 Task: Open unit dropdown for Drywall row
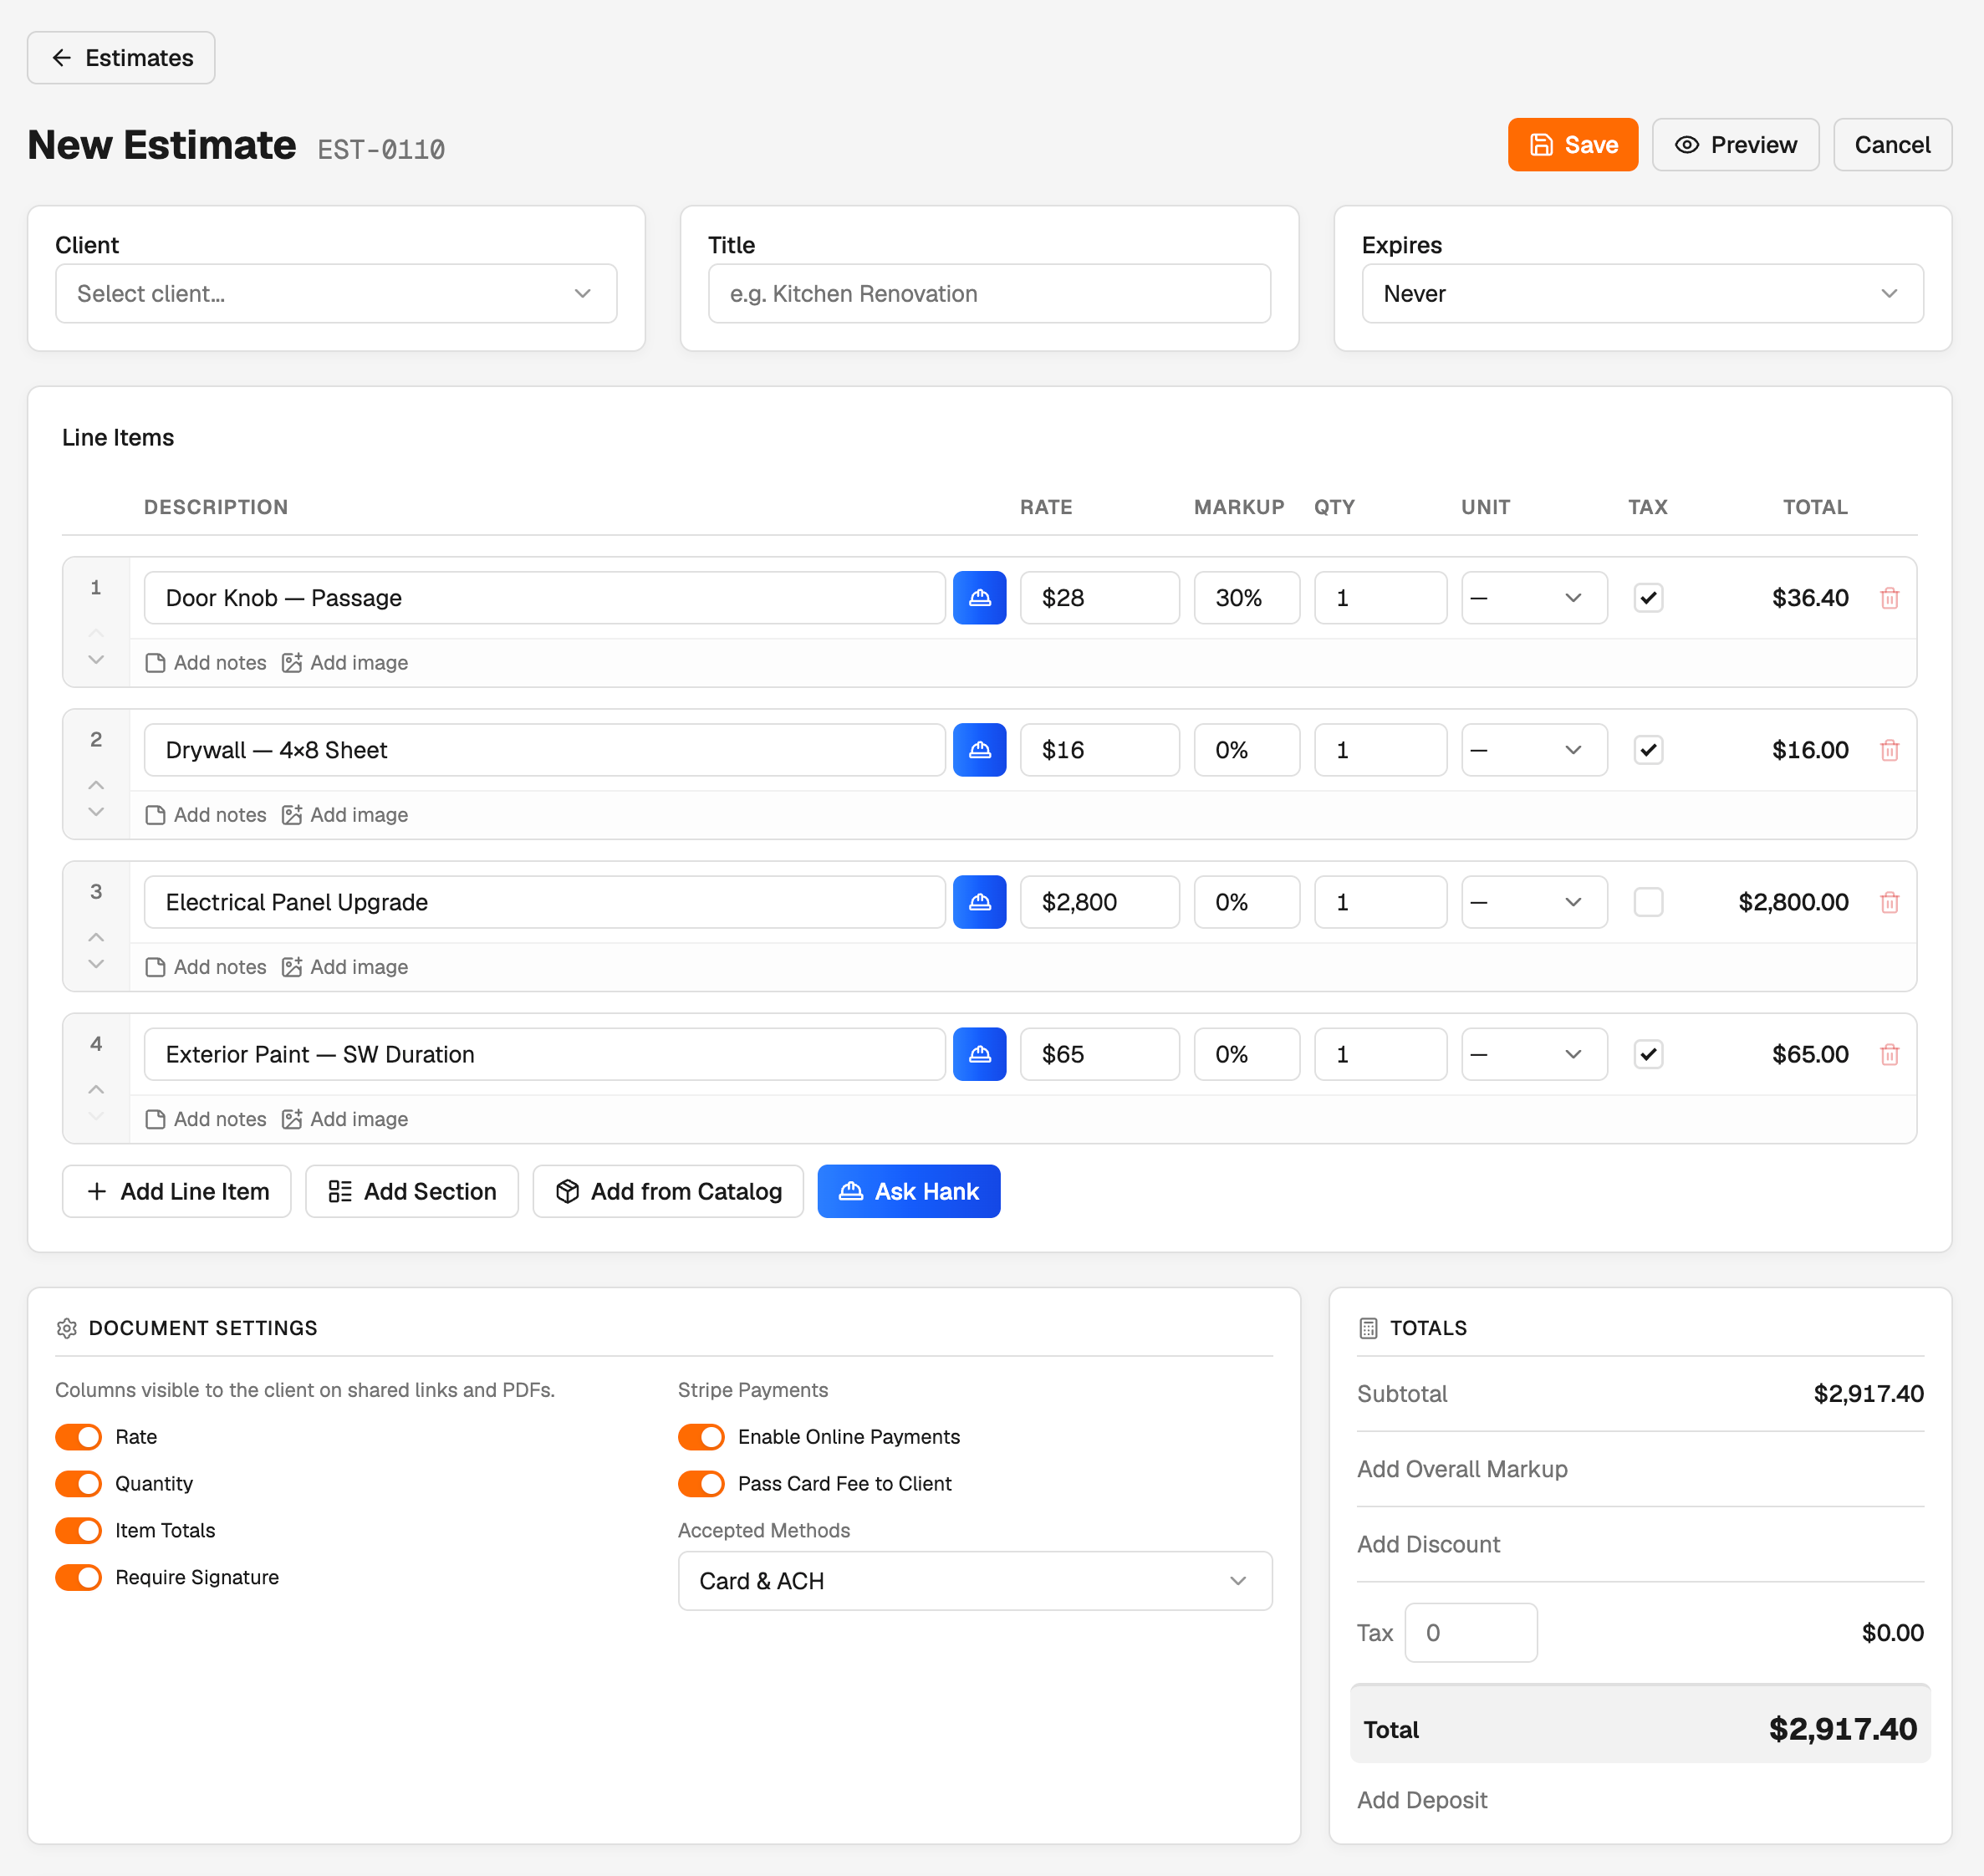[x=1534, y=750]
